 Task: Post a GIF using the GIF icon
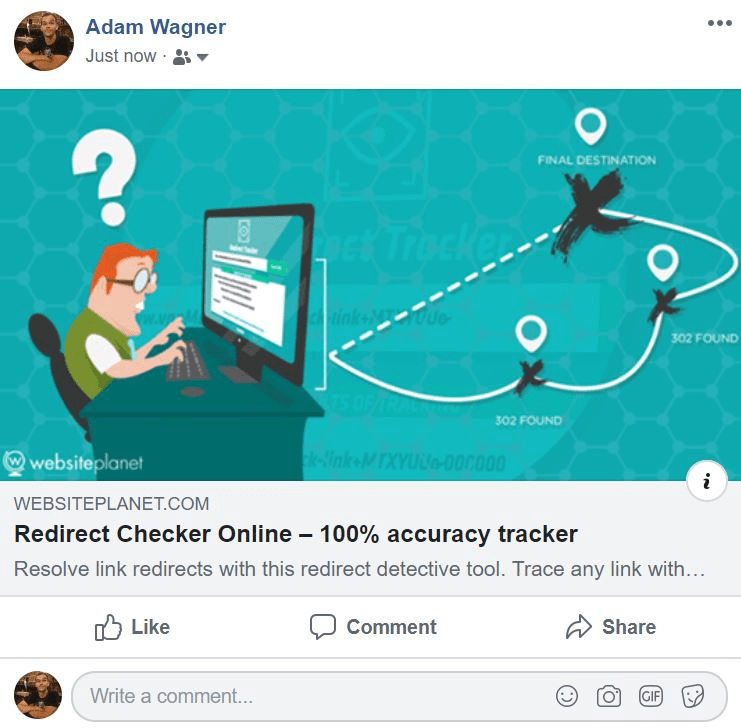[x=651, y=696]
